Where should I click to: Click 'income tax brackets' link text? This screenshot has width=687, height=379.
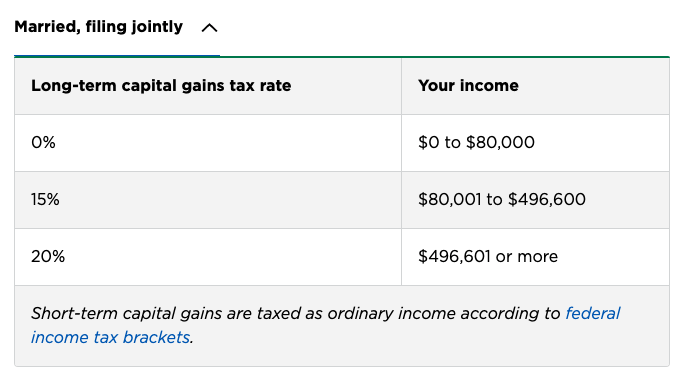(110, 337)
